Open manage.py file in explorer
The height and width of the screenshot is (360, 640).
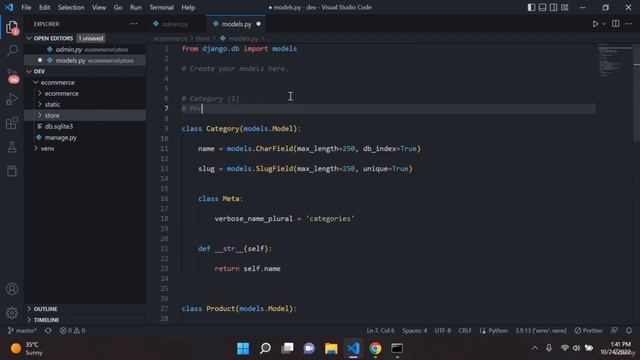click(x=85, y=138)
